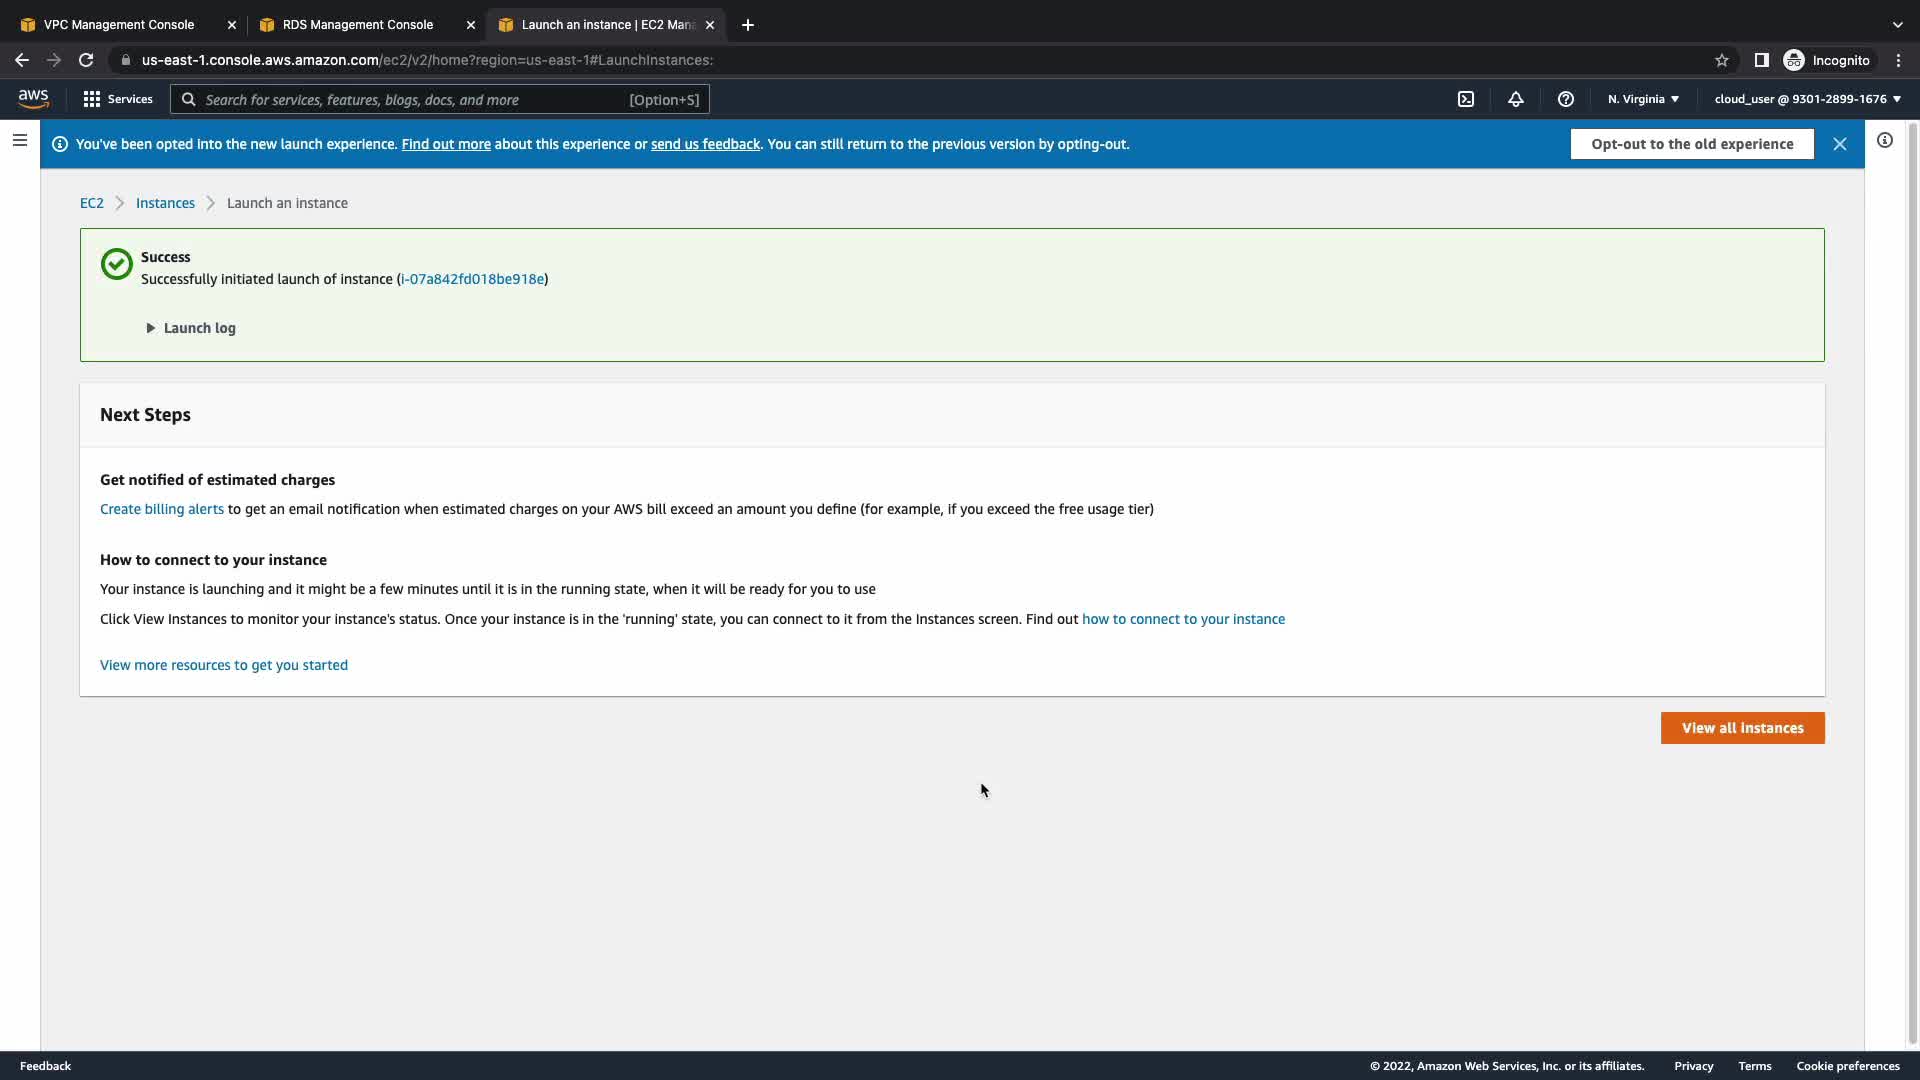Viewport: 1920px width, 1080px height.
Task: Switch to the VPC Management Console tab
Action: (x=119, y=25)
